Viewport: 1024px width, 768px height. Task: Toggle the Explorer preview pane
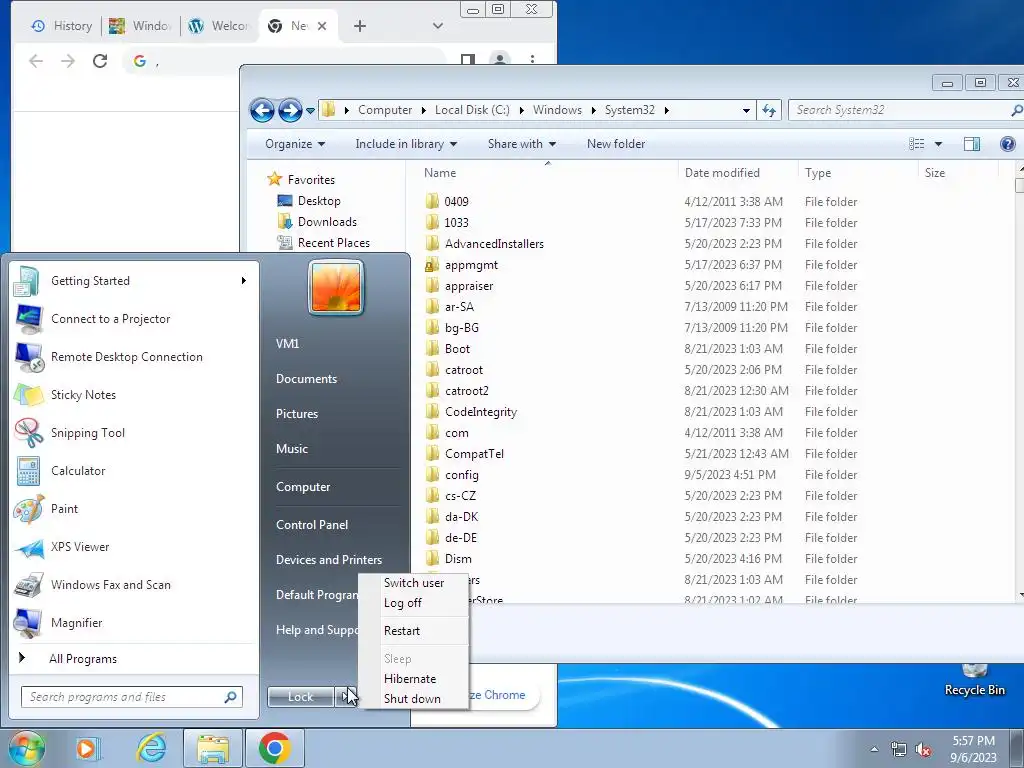972,144
